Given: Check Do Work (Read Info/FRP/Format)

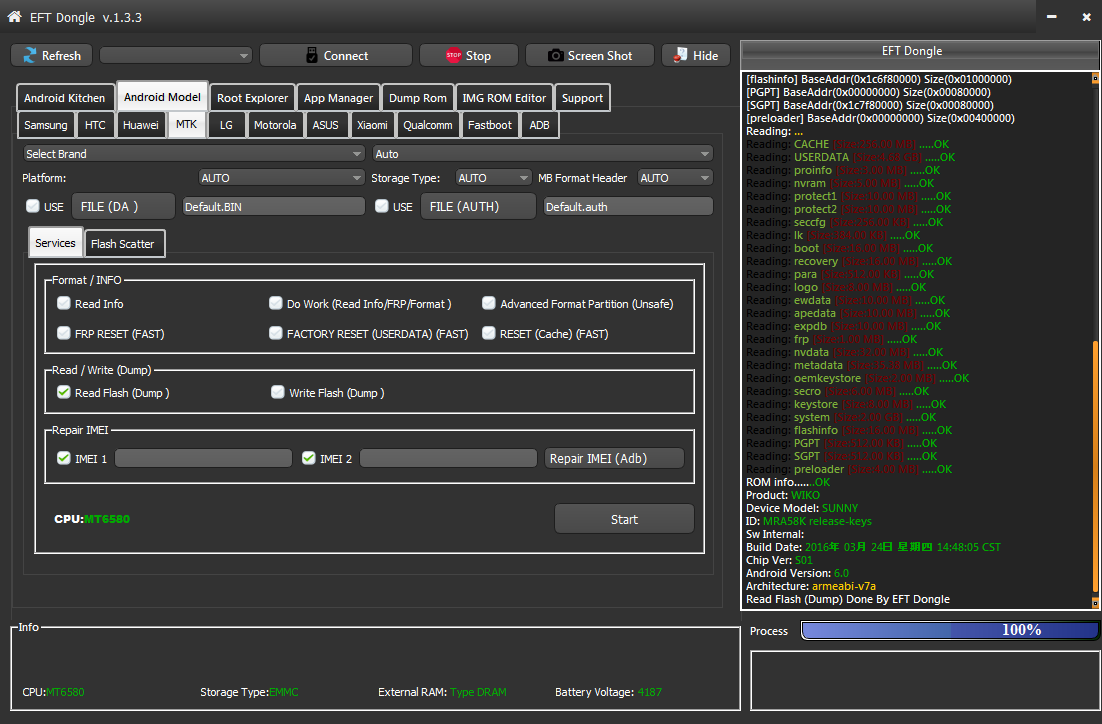Looking at the screenshot, I should [x=276, y=303].
